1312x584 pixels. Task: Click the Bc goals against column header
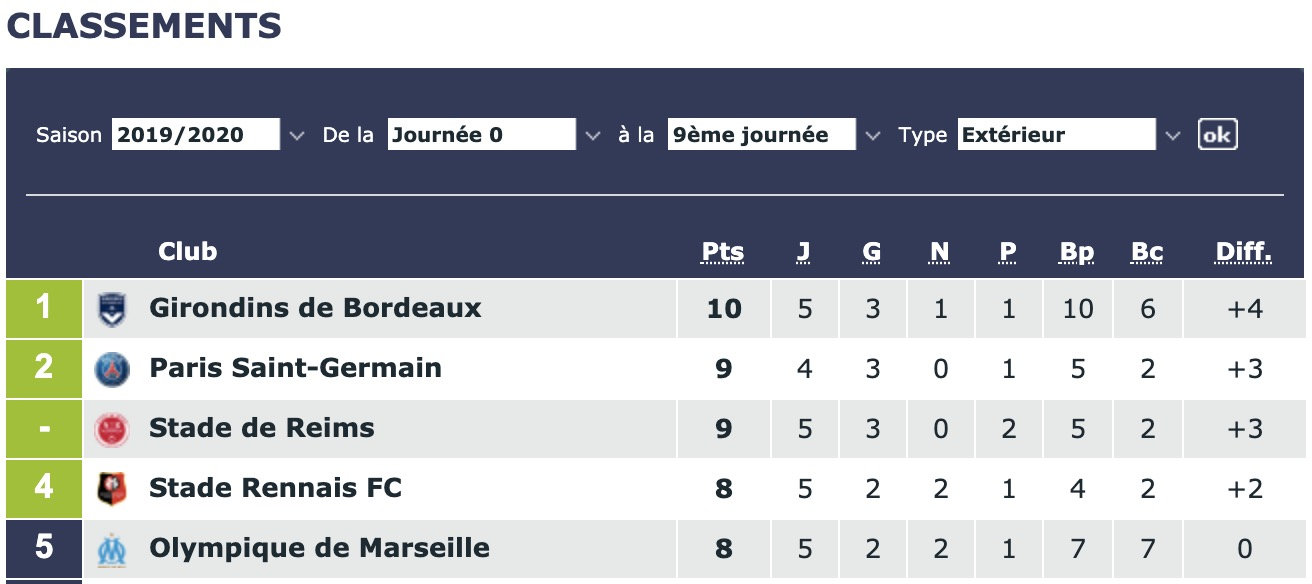1146,252
